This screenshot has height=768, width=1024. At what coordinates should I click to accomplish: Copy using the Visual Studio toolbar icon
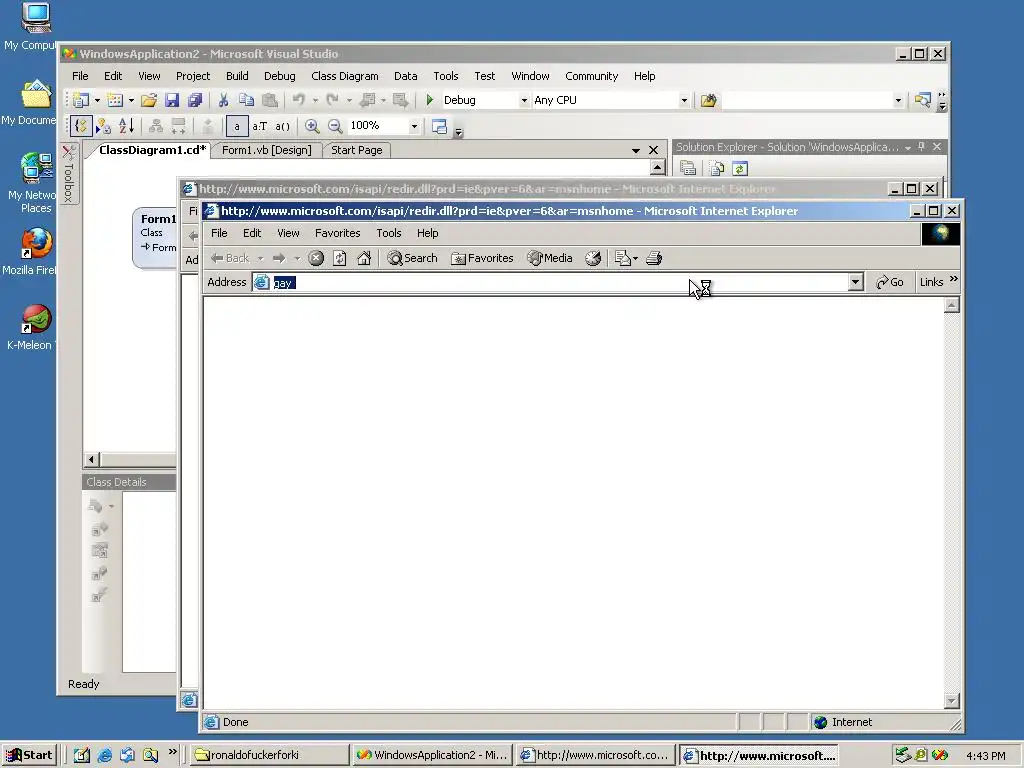coord(246,100)
